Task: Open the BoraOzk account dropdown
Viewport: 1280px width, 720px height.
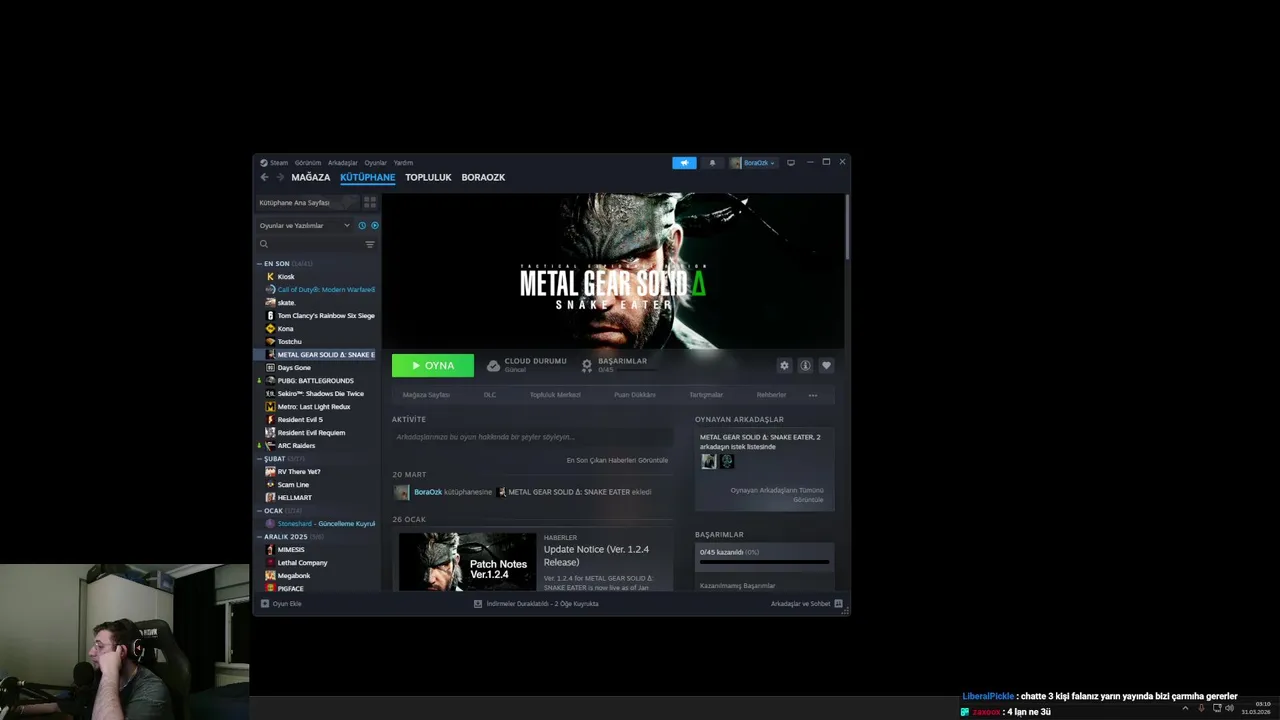Action: (x=753, y=163)
